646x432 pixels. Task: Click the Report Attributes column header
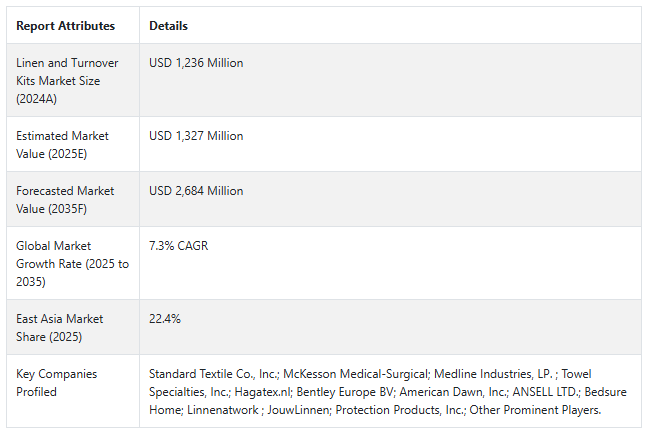point(65,26)
